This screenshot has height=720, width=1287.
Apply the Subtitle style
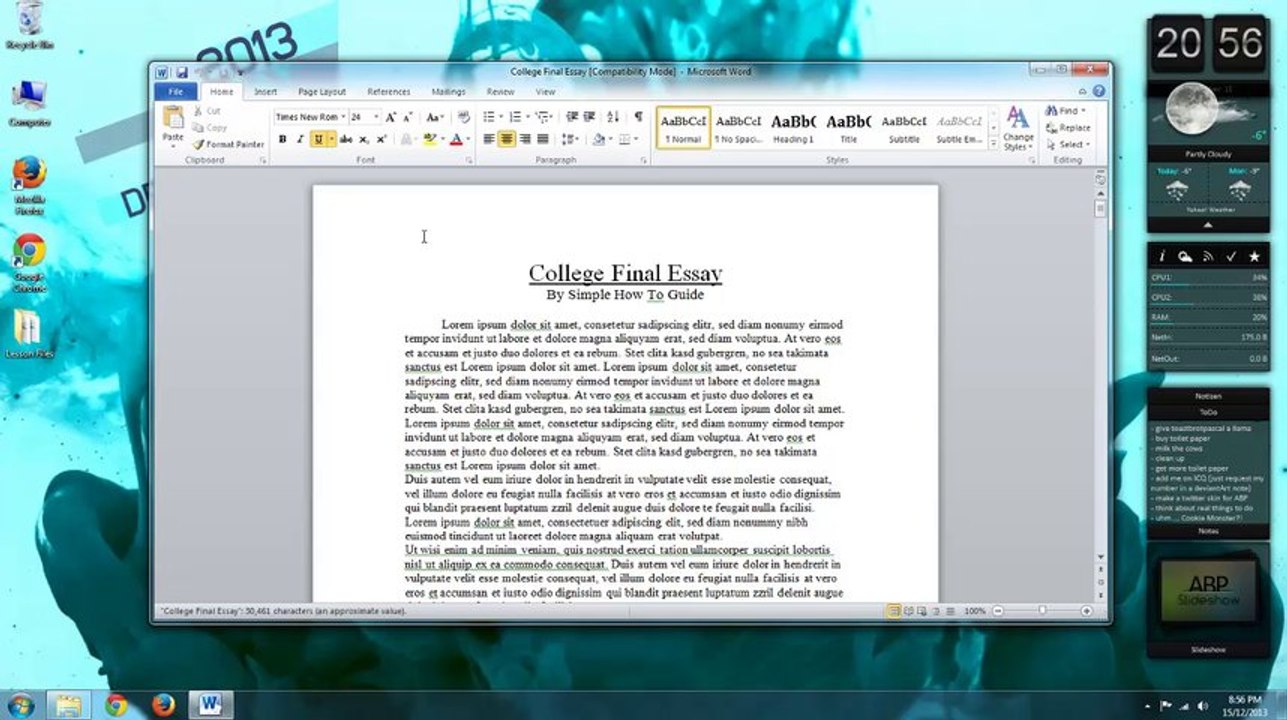pos(904,127)
